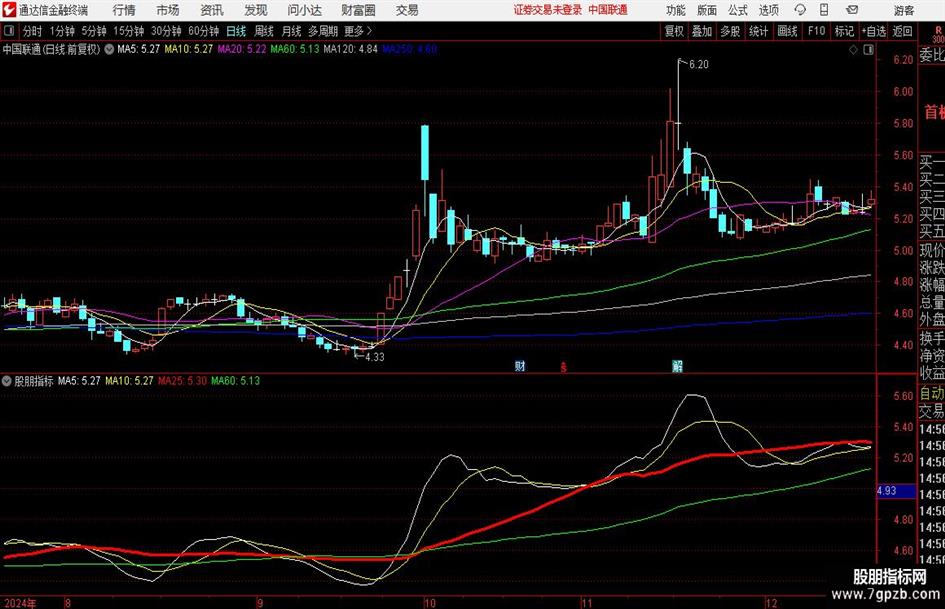
Task: Switch to the 30分钟 period tab
Action: point(166,31)
